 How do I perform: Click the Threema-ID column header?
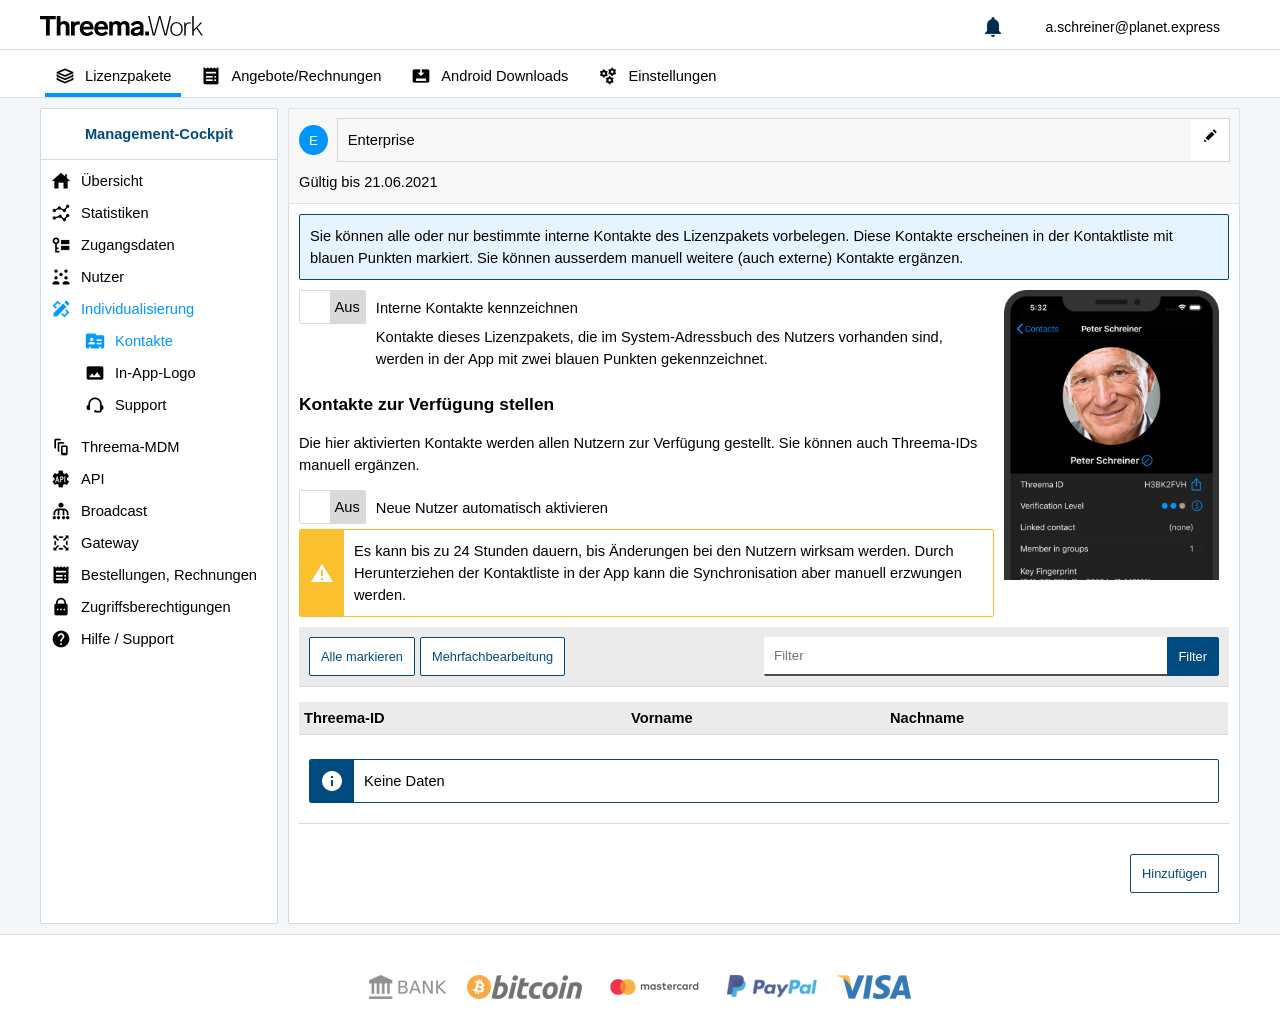[344, 718]
